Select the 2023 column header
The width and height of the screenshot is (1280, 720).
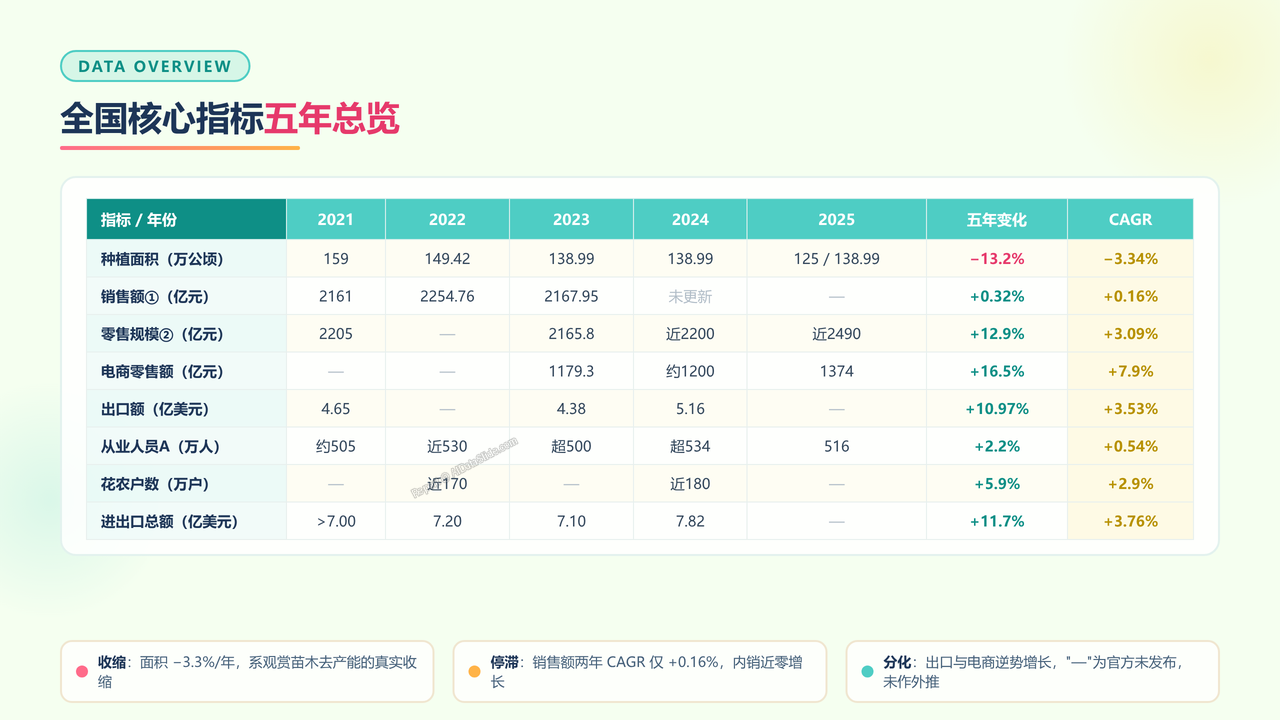tap(571, 219)
